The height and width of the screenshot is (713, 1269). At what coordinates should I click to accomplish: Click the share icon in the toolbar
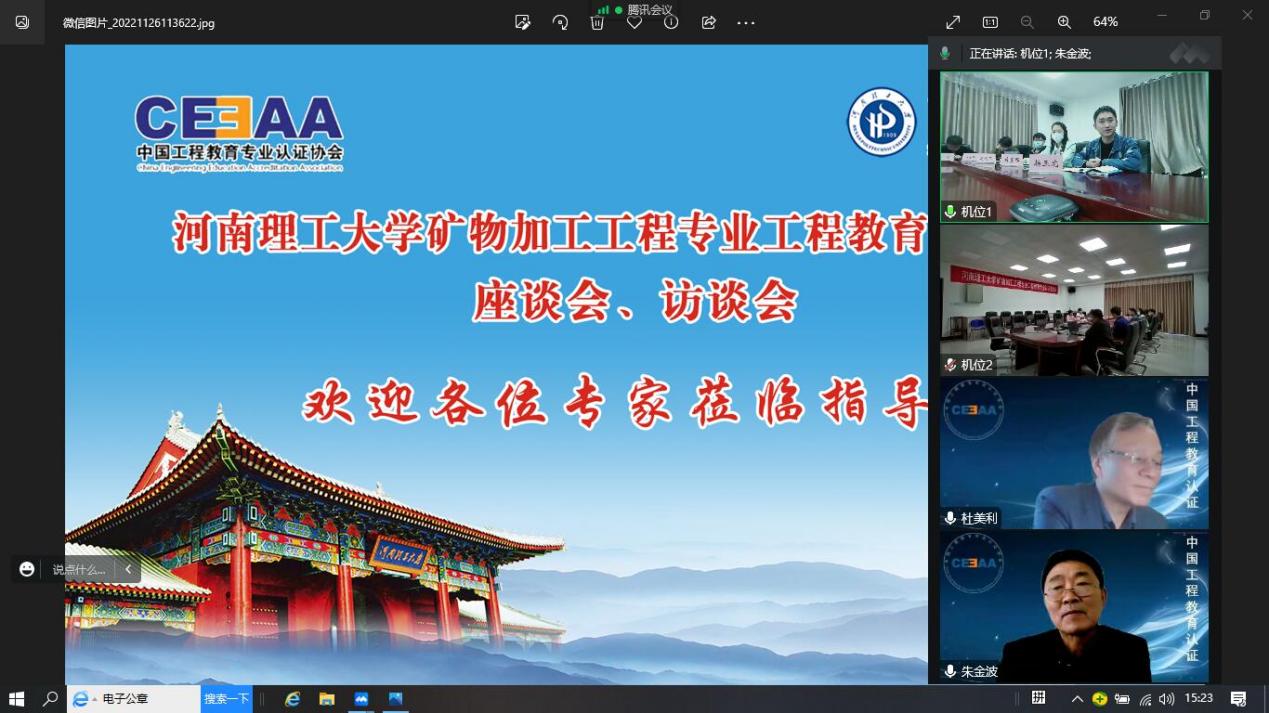[x=708, y=22]
